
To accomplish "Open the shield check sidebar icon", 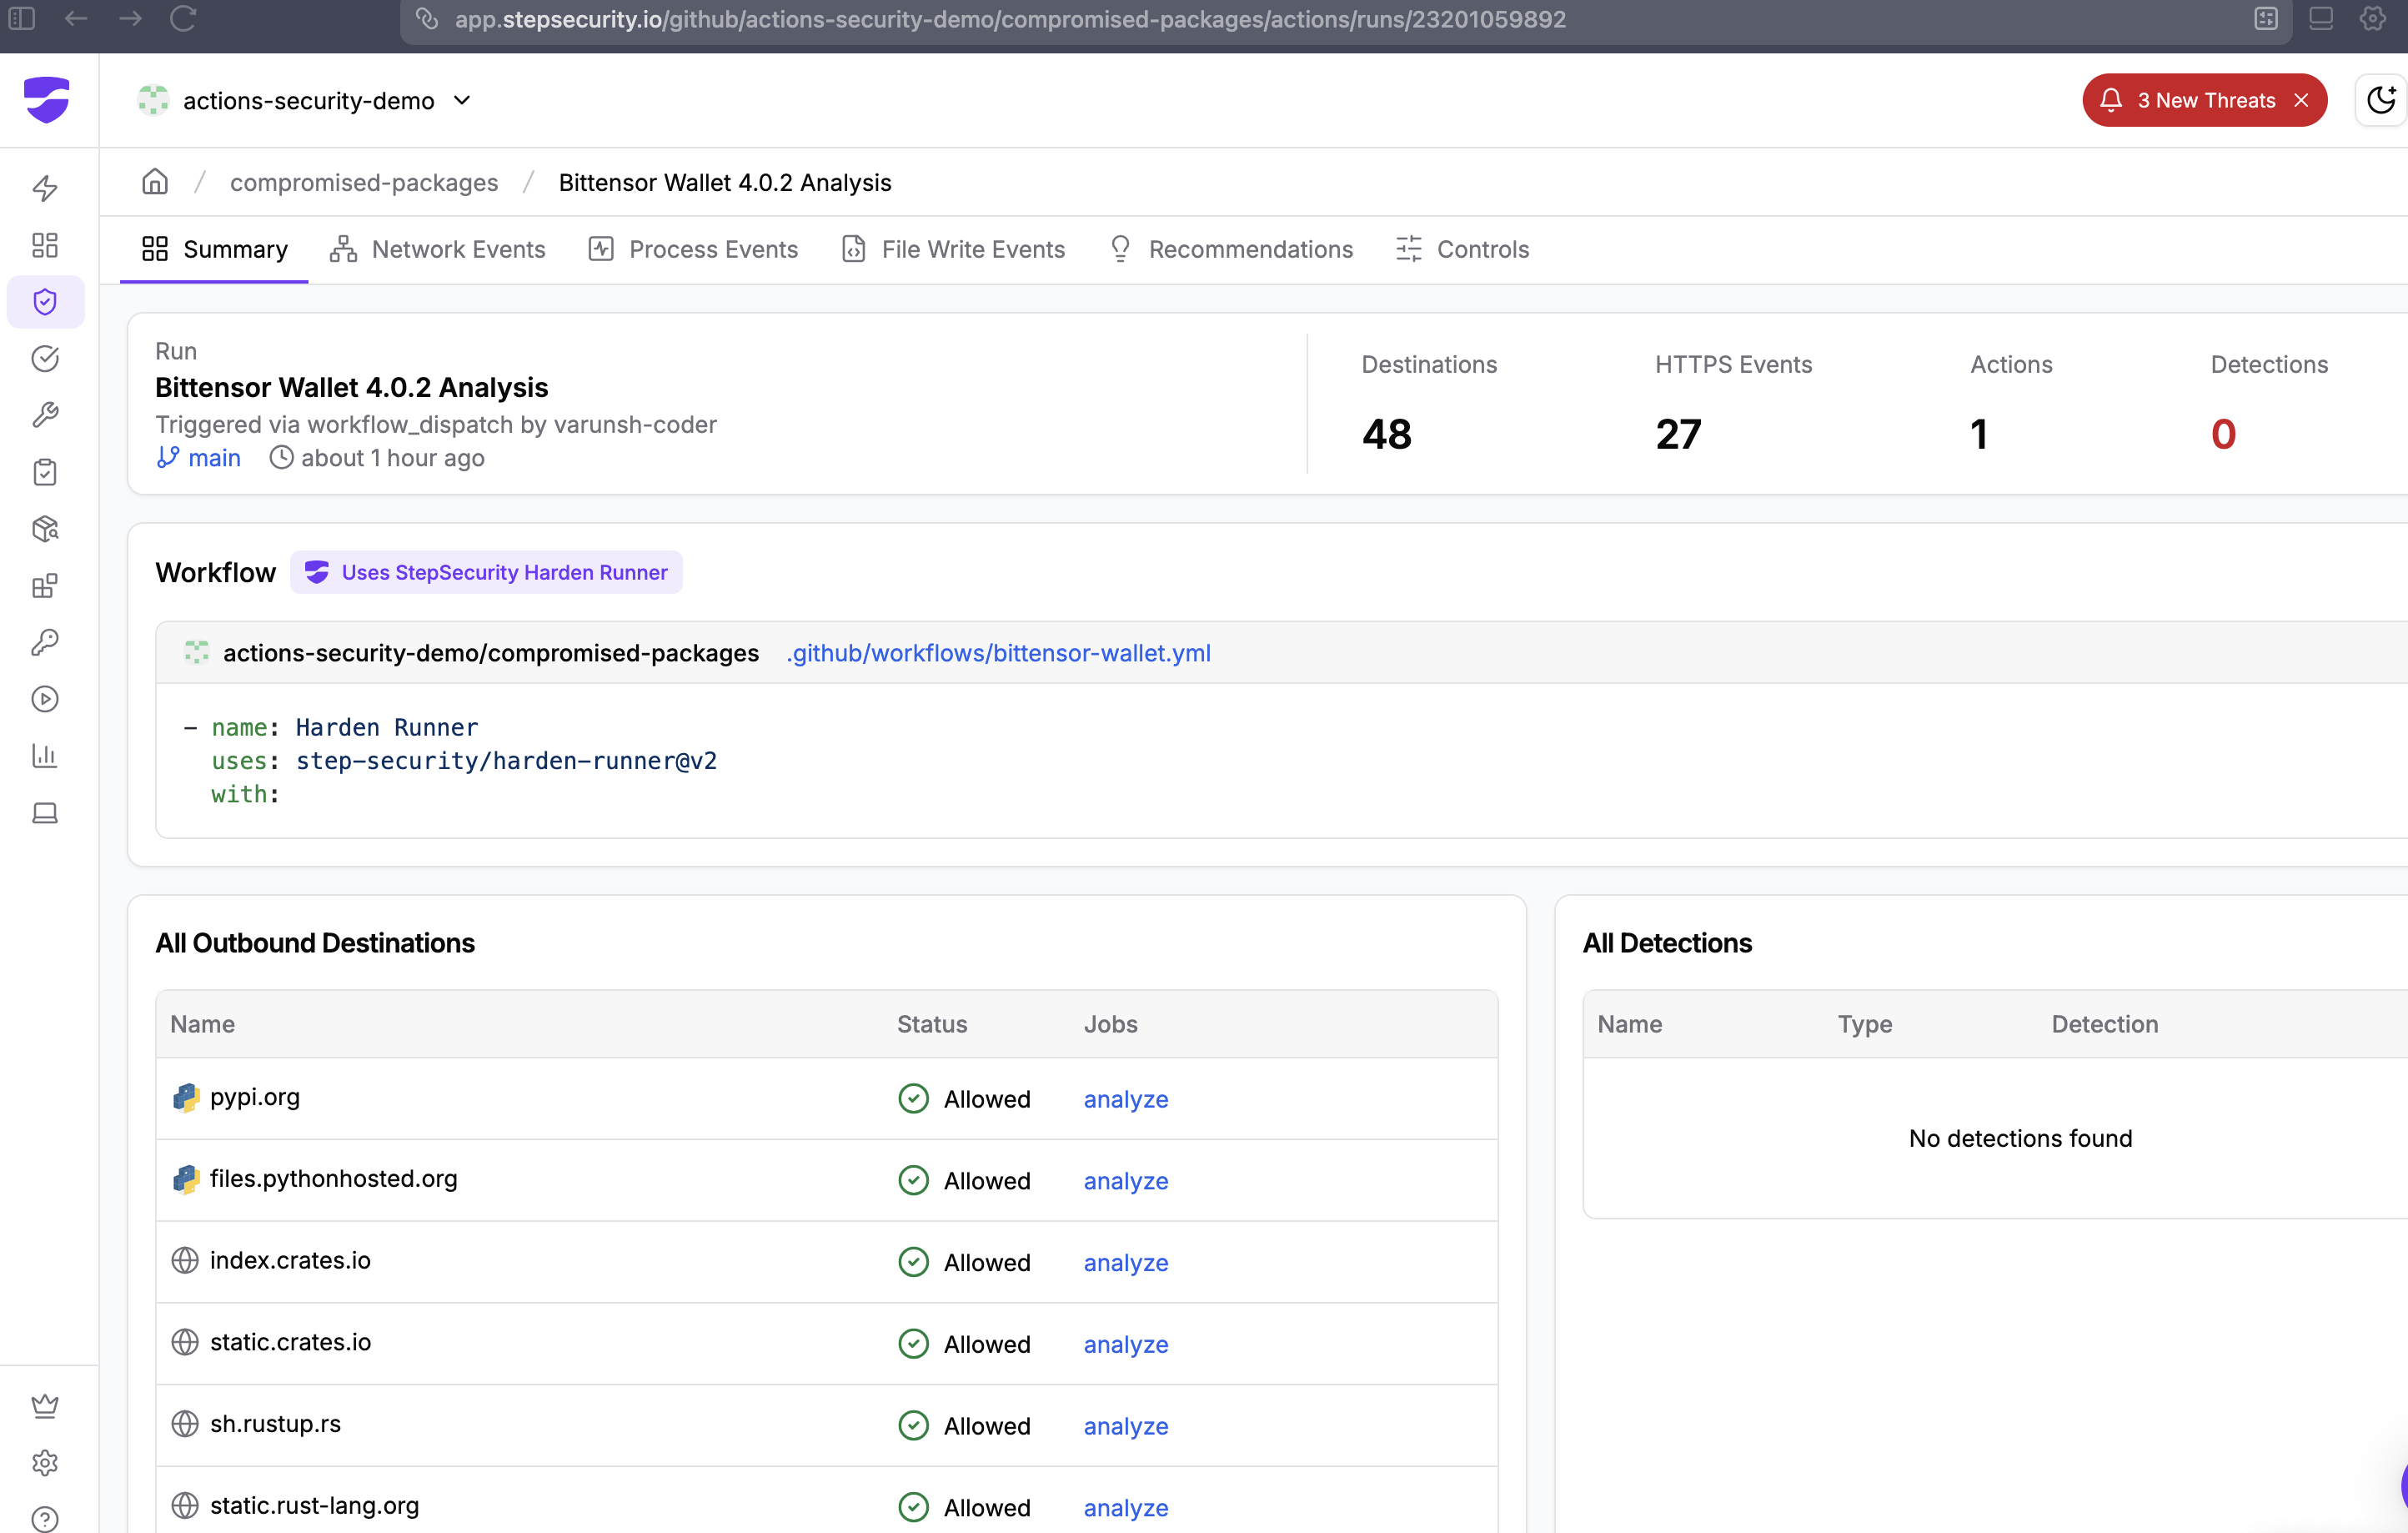I will coord(45,302).
